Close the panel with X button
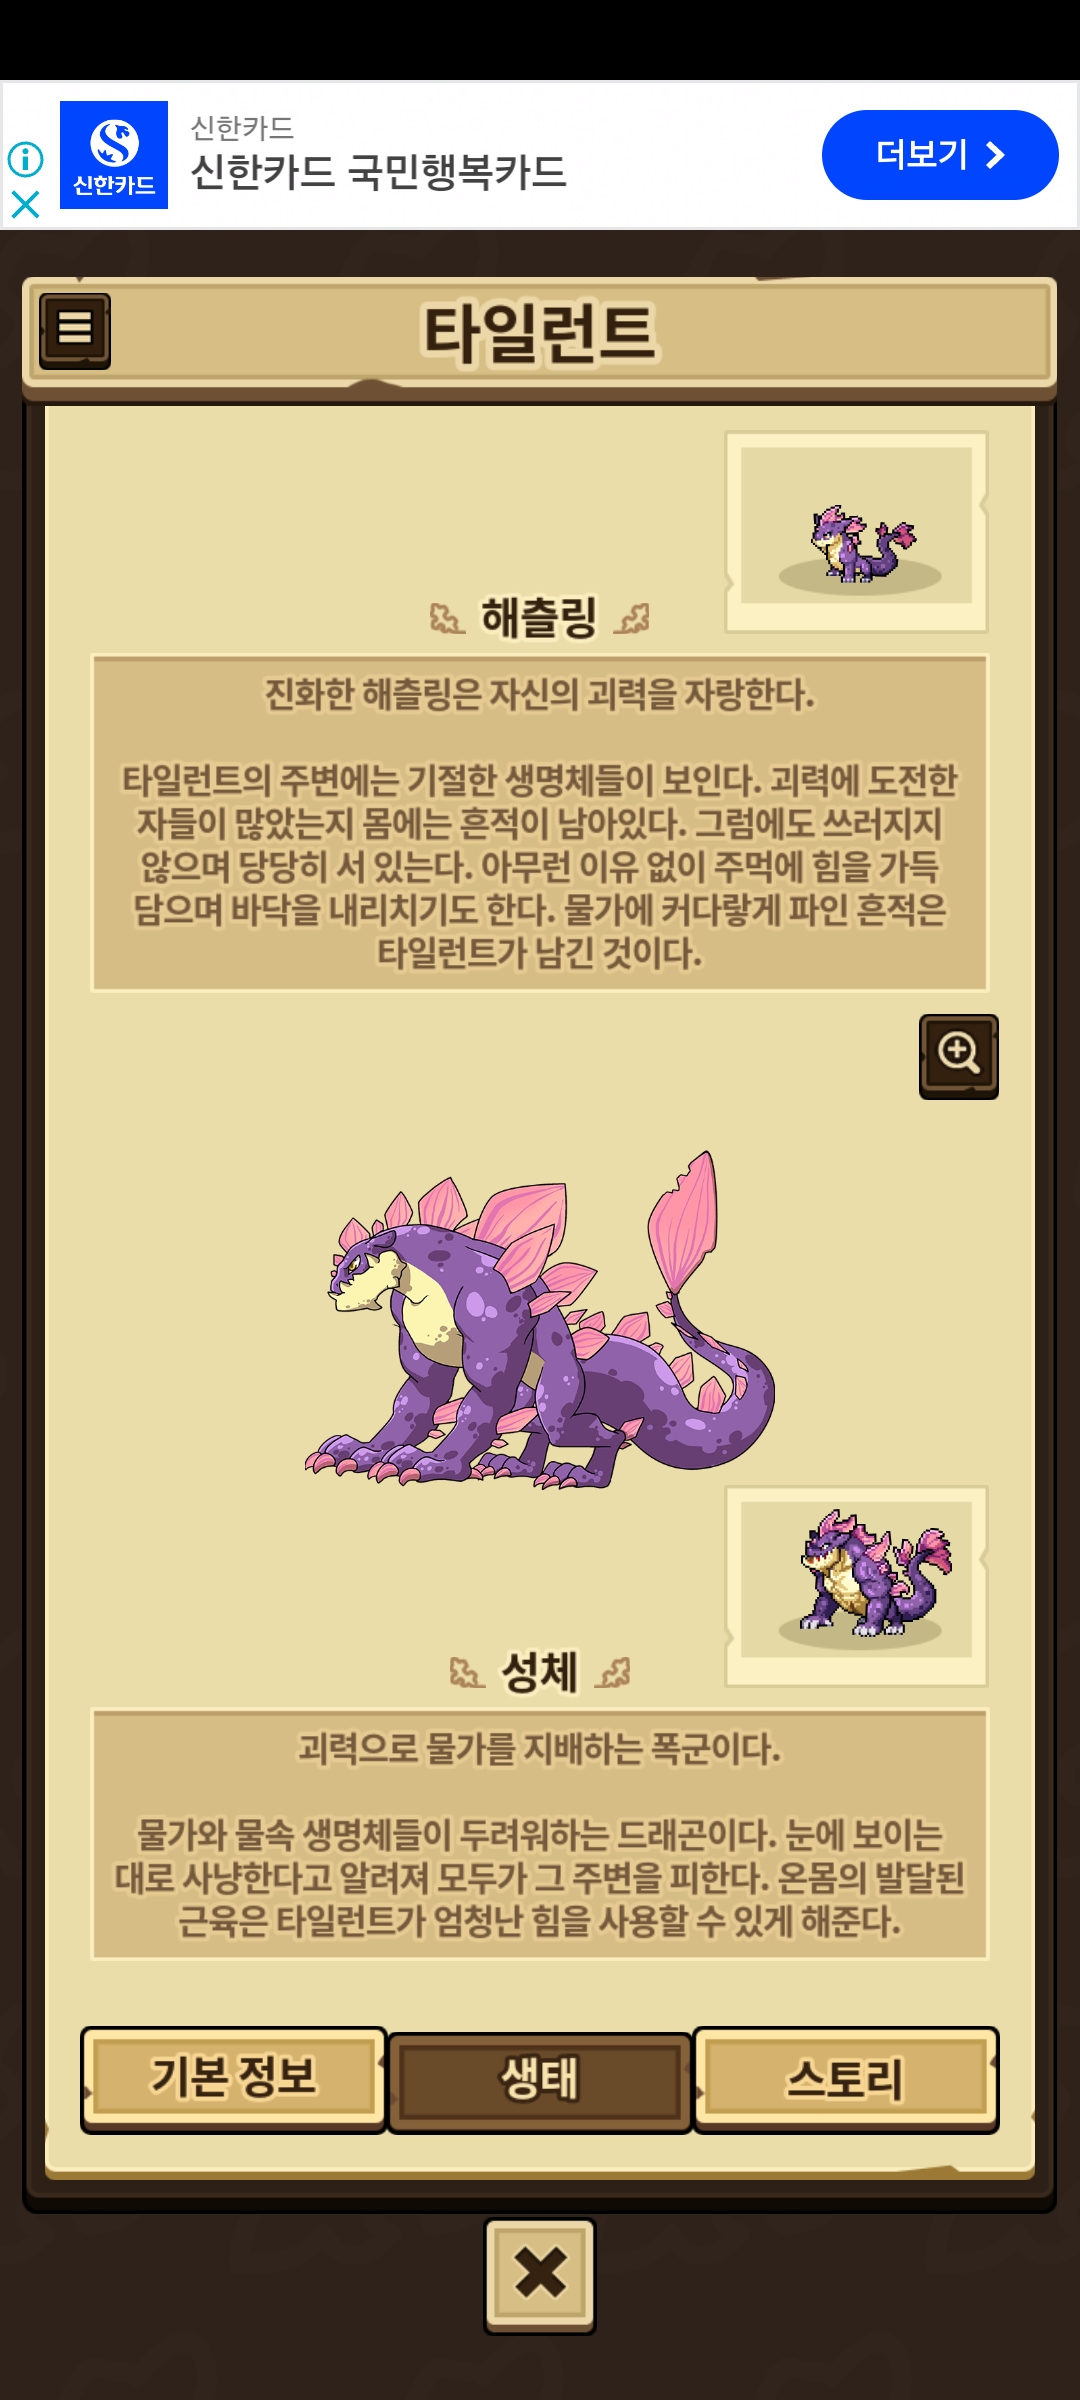The width and height of the screenshot is (1080, 2400). point(540,2275)
